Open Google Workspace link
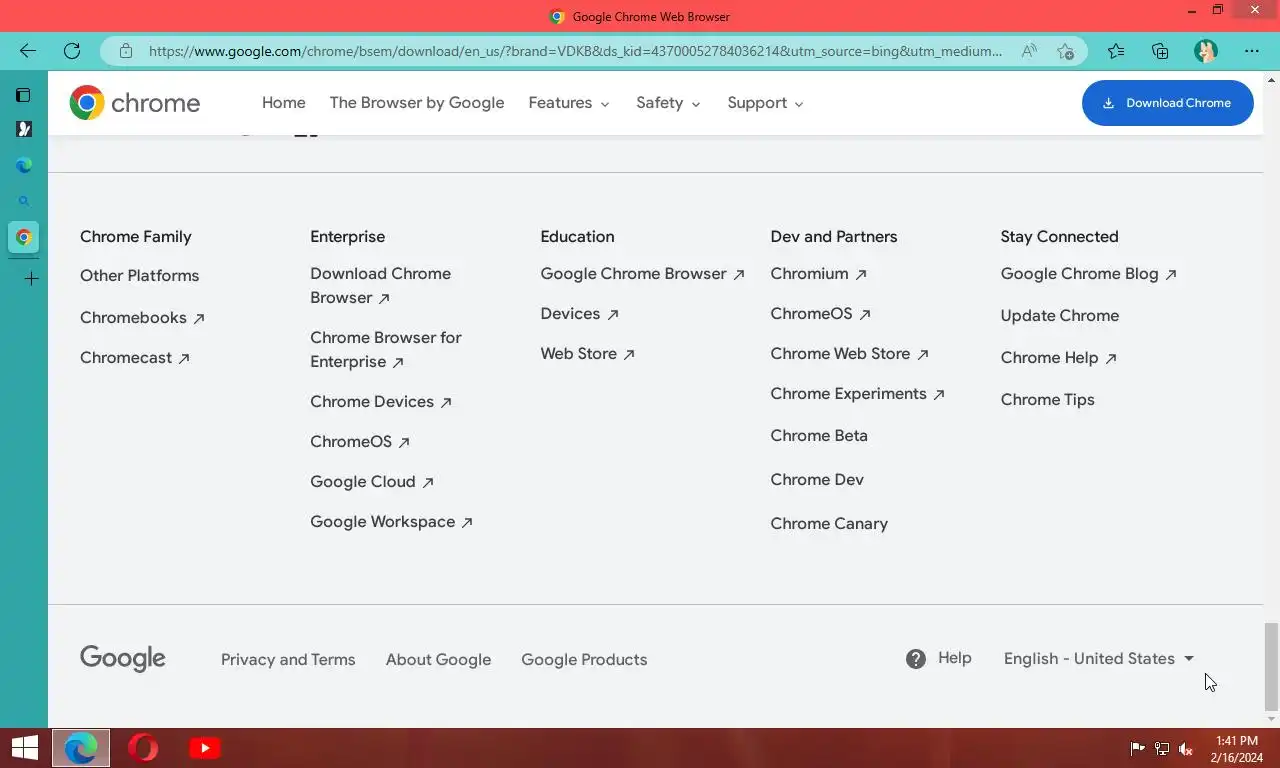Image resolution: width=1280 pixels, height=768 pixels. click(x=391, y=522)
